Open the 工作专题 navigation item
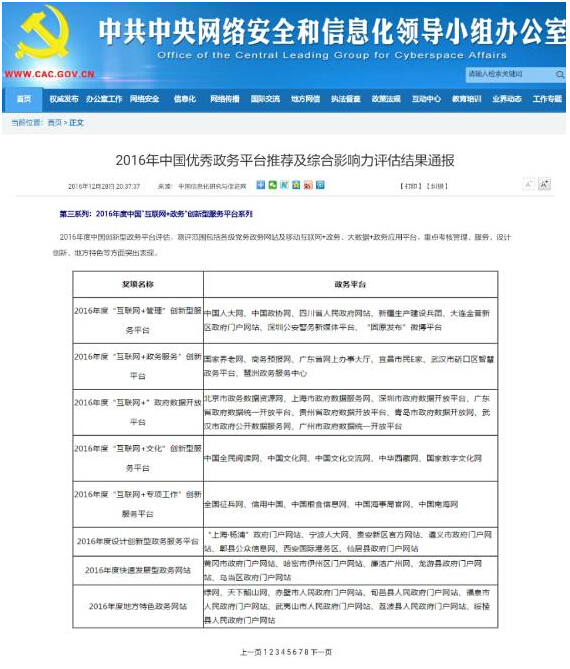This screenshot has height=669, width=570. click(547, 99)
